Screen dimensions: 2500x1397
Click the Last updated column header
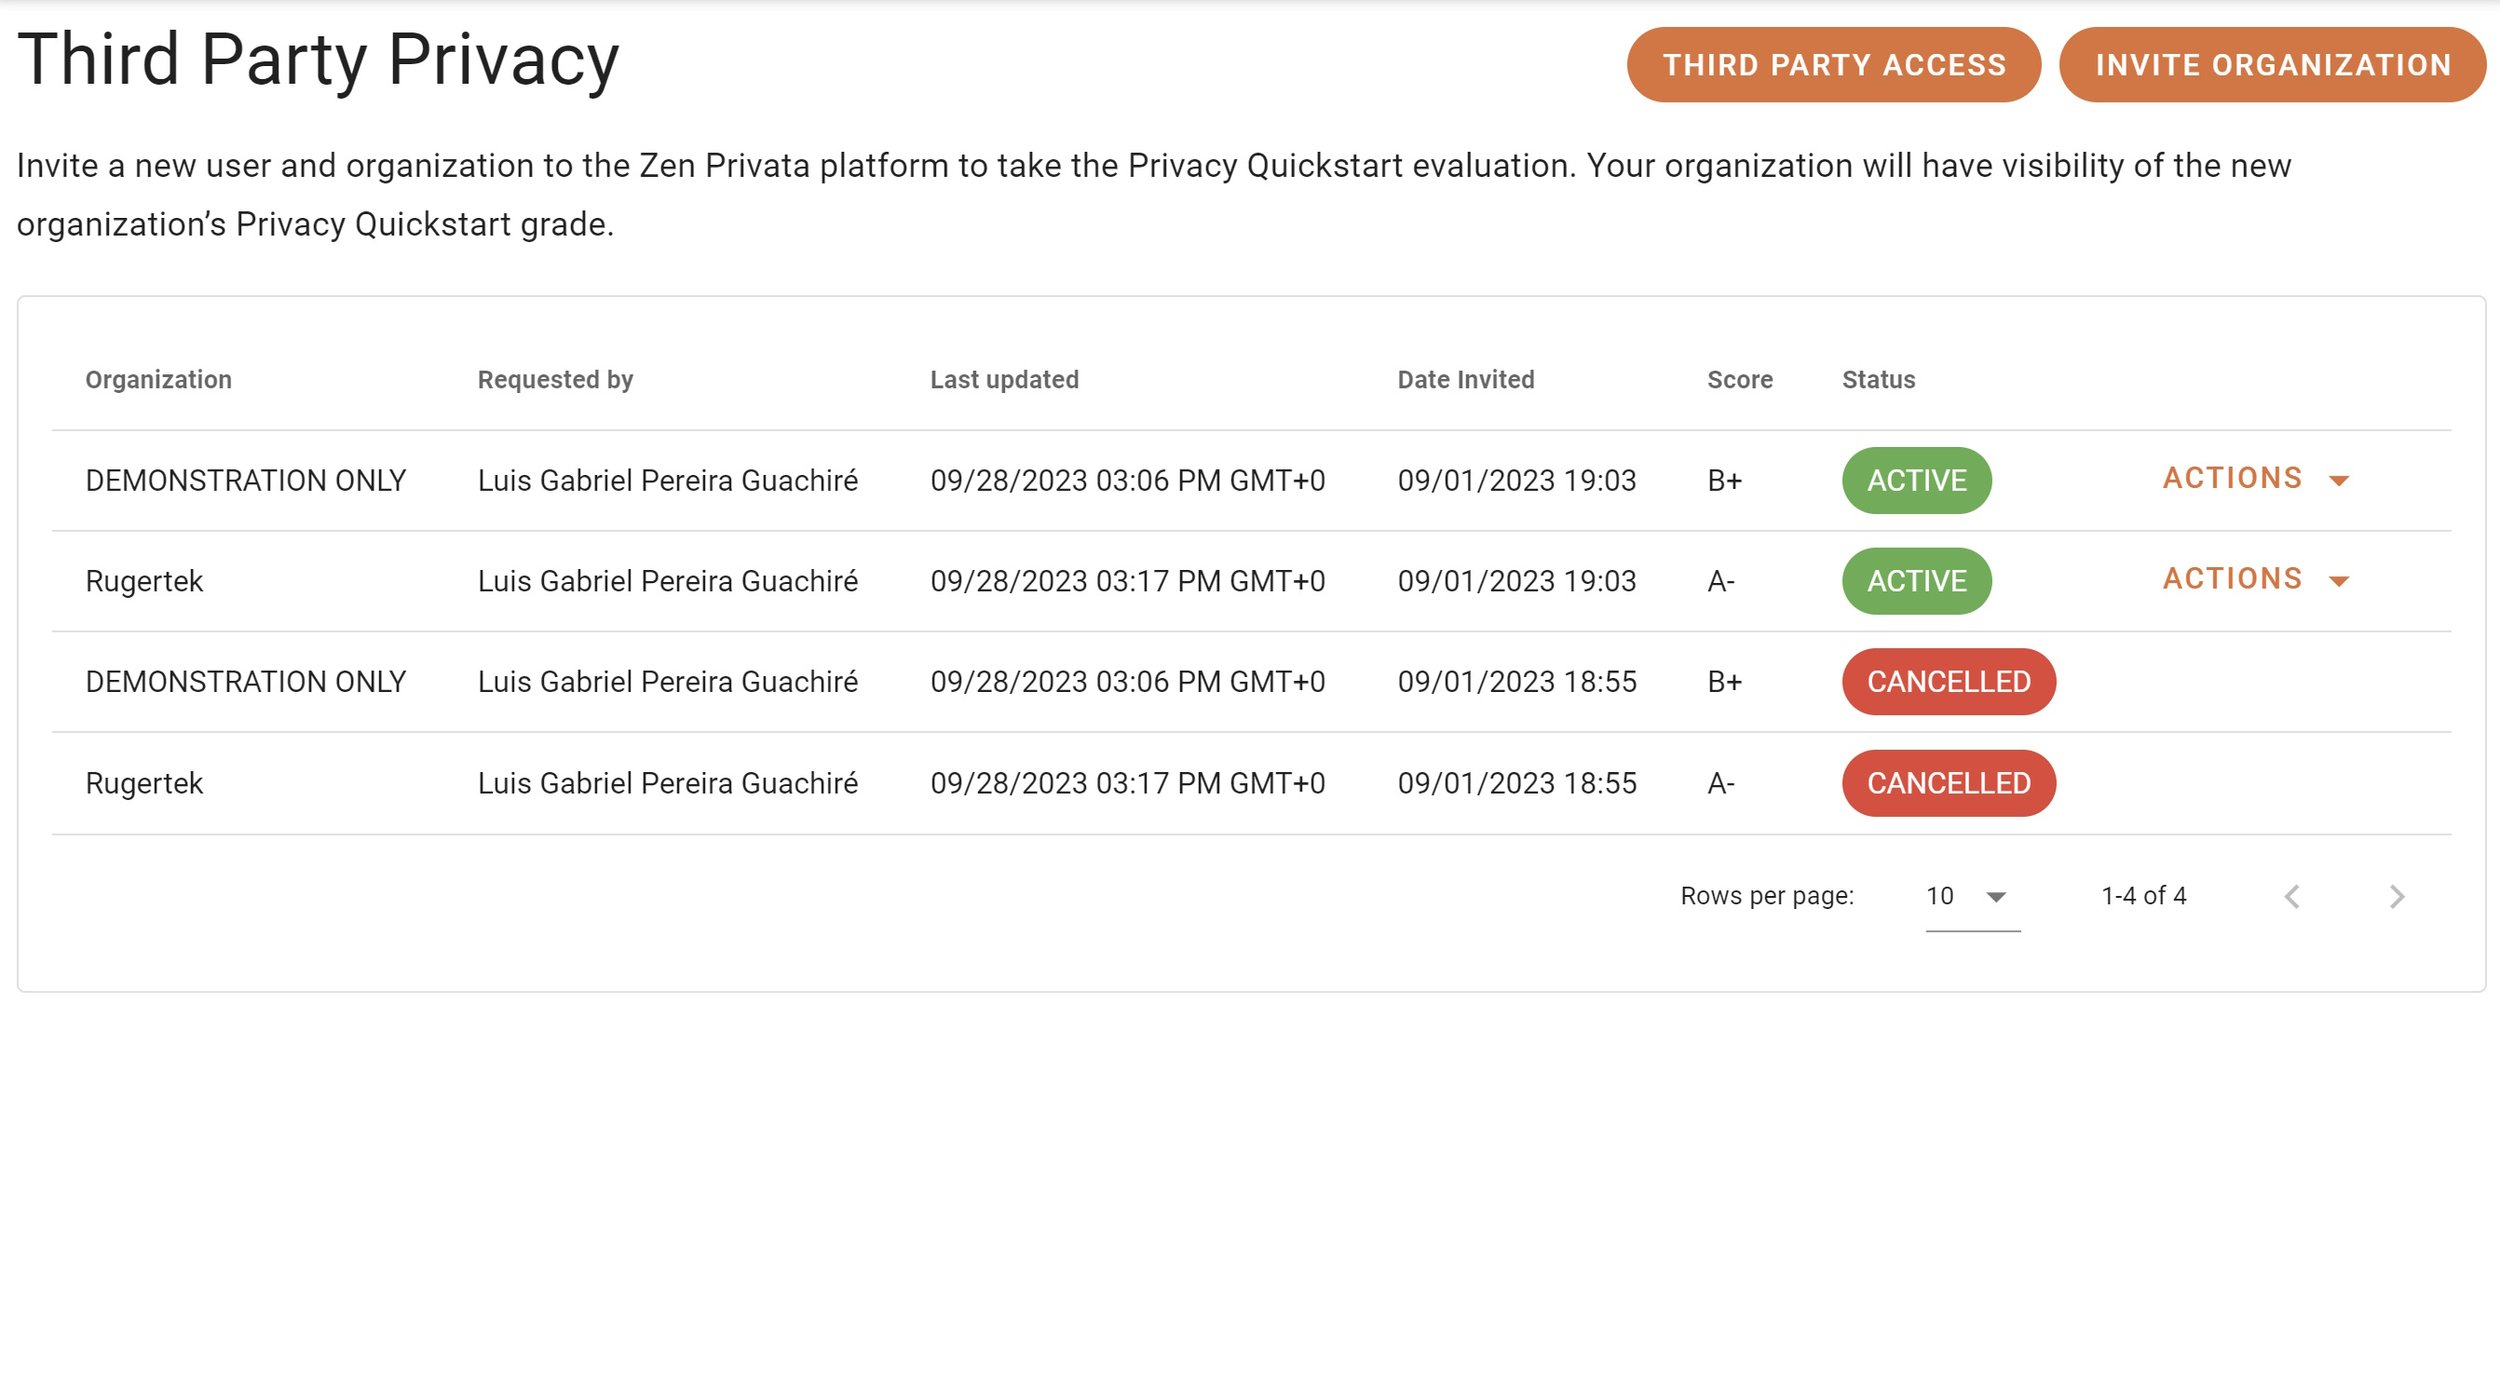coord(1004,380)
